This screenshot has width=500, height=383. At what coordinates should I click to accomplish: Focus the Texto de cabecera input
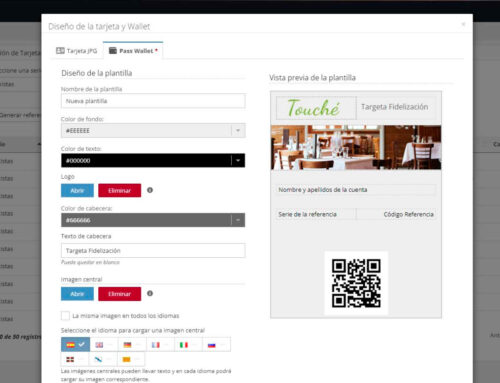[x=153, y=251]
